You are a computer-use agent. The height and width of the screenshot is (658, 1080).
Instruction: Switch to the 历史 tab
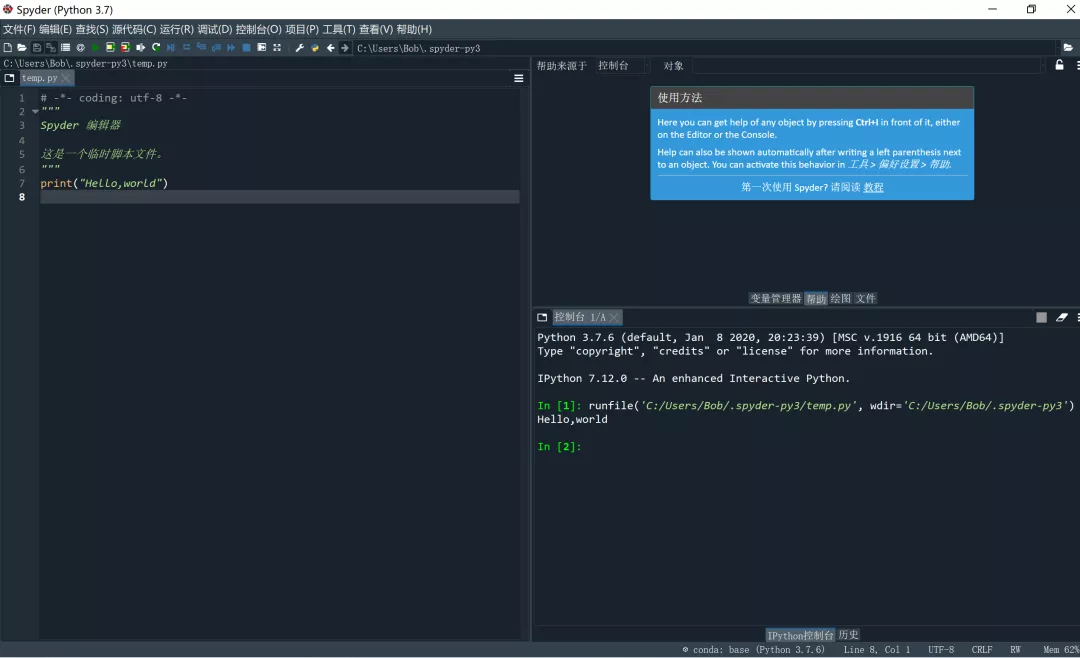[848, 635]
